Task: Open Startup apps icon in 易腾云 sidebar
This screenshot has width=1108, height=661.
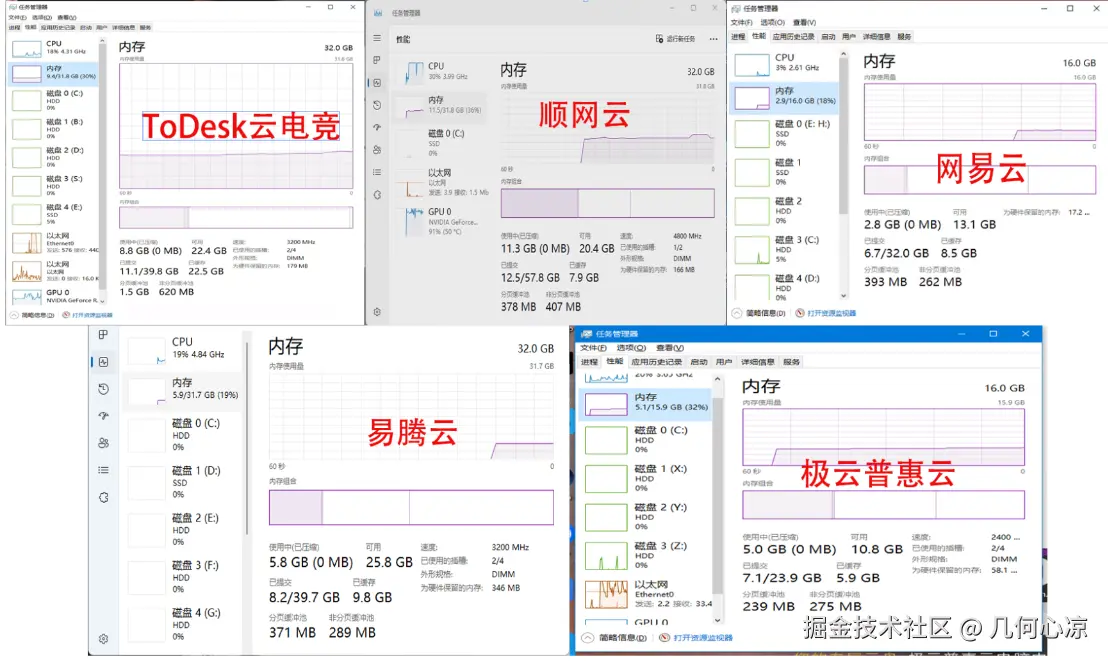Action: tap(103, 416)
